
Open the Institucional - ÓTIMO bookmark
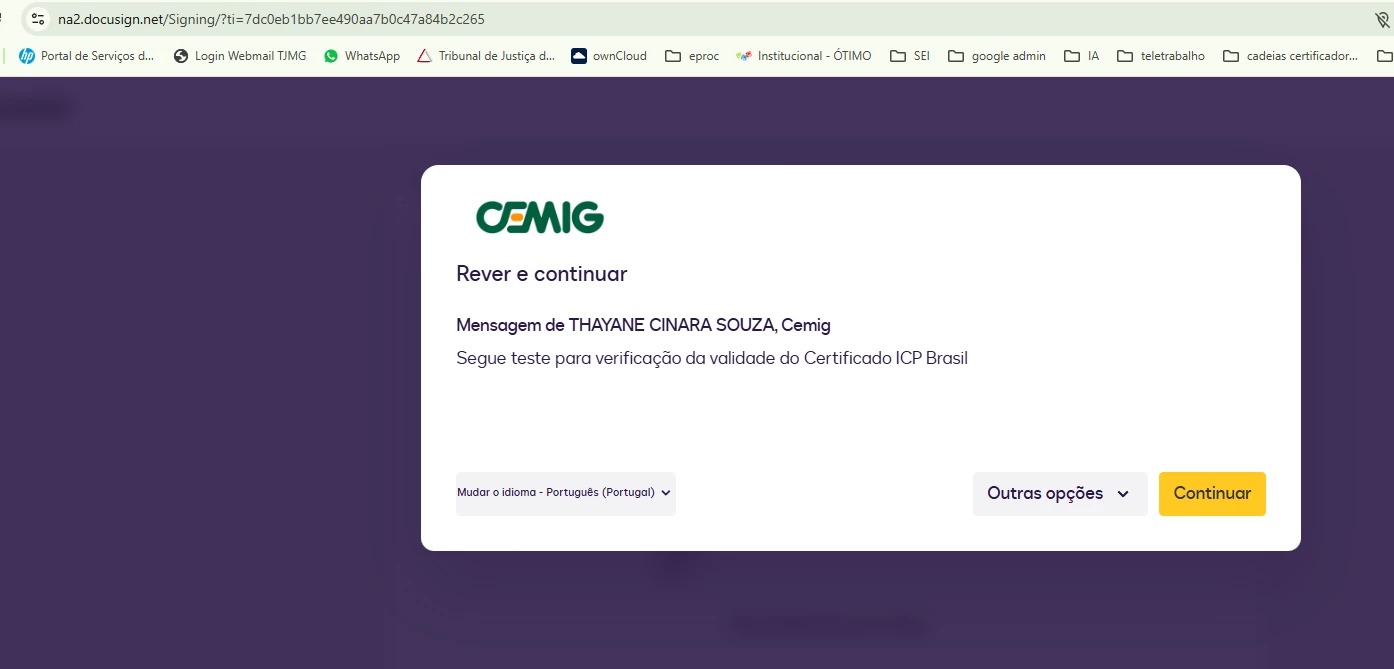coord(803,56)
